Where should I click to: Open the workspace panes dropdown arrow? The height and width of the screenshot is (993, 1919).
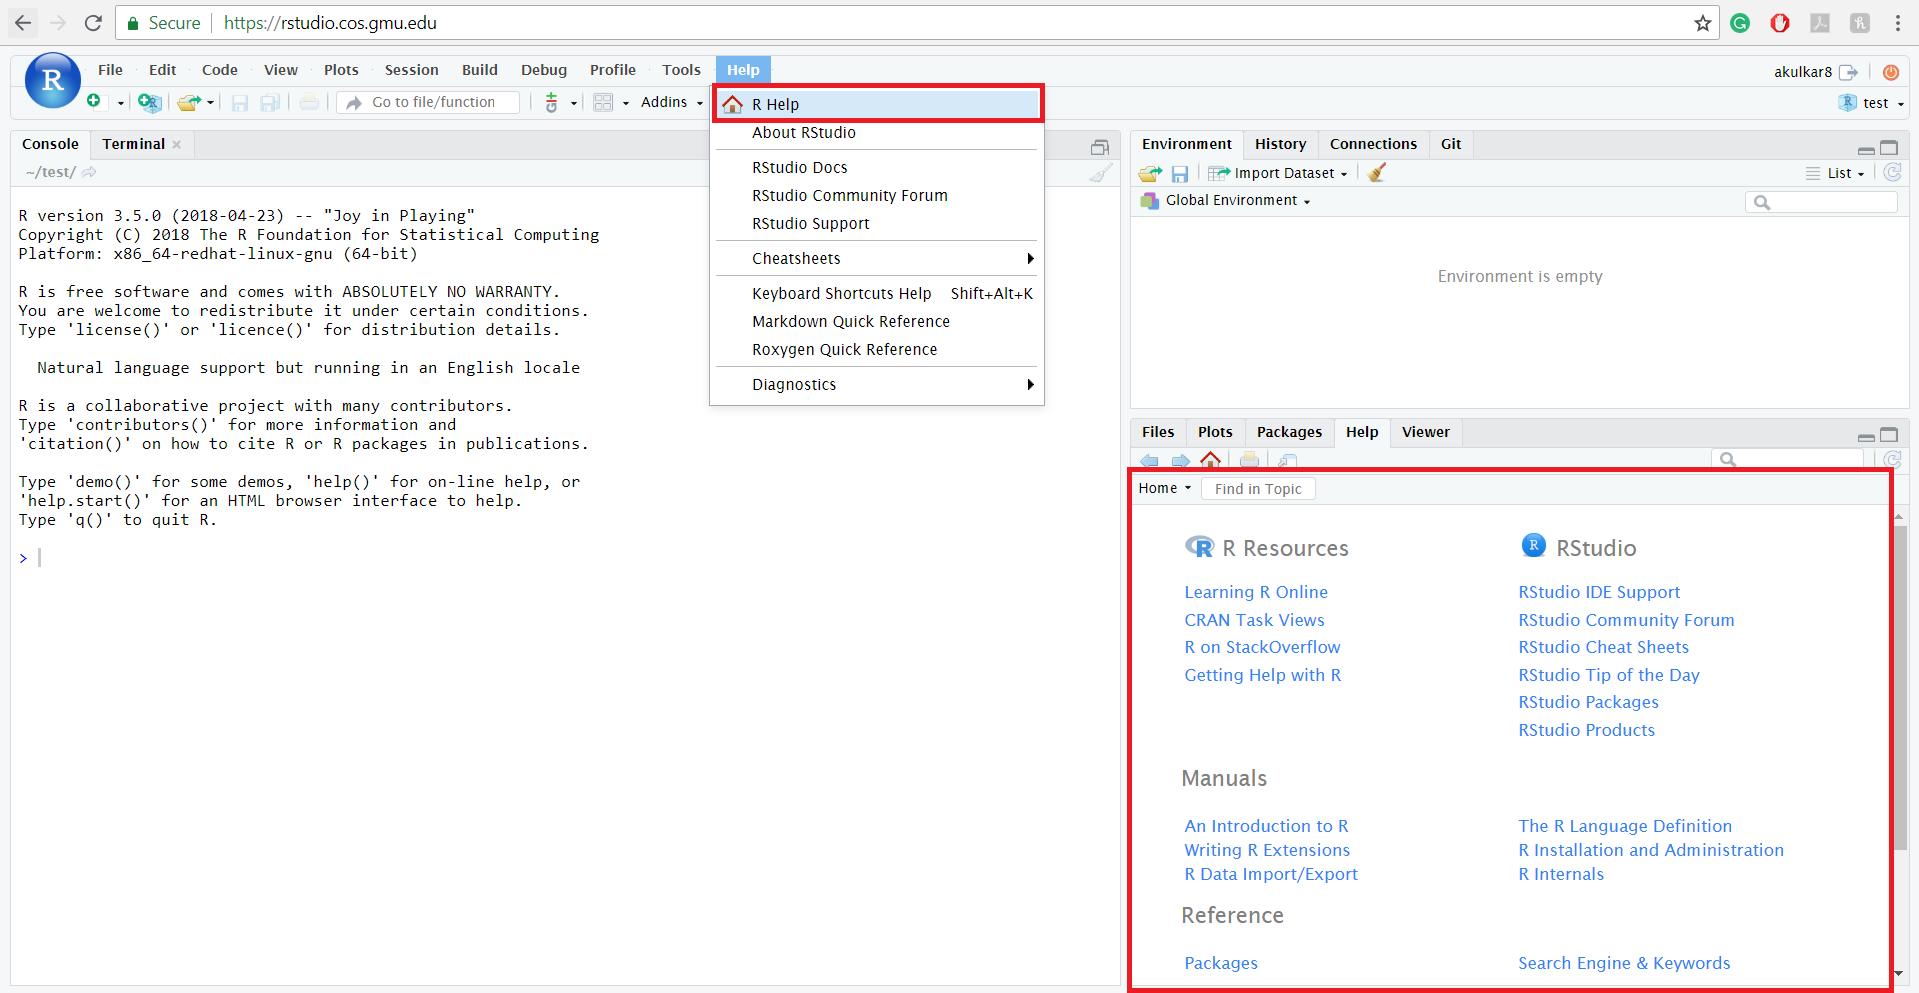(626, 103)
